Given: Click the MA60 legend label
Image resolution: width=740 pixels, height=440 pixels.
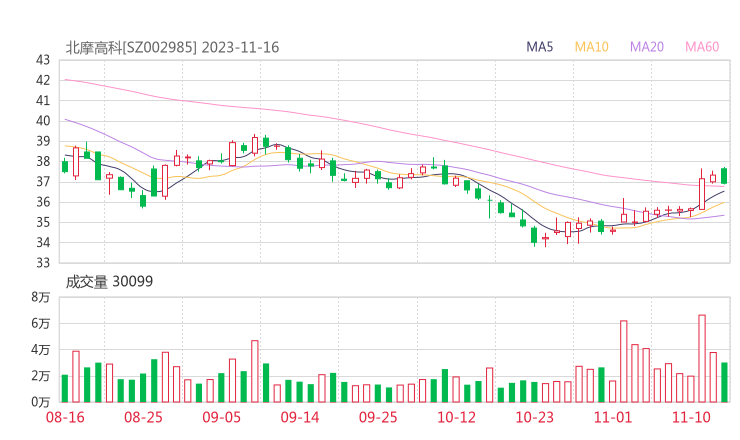Looking at the screenshot, I should tap(702, 47).
